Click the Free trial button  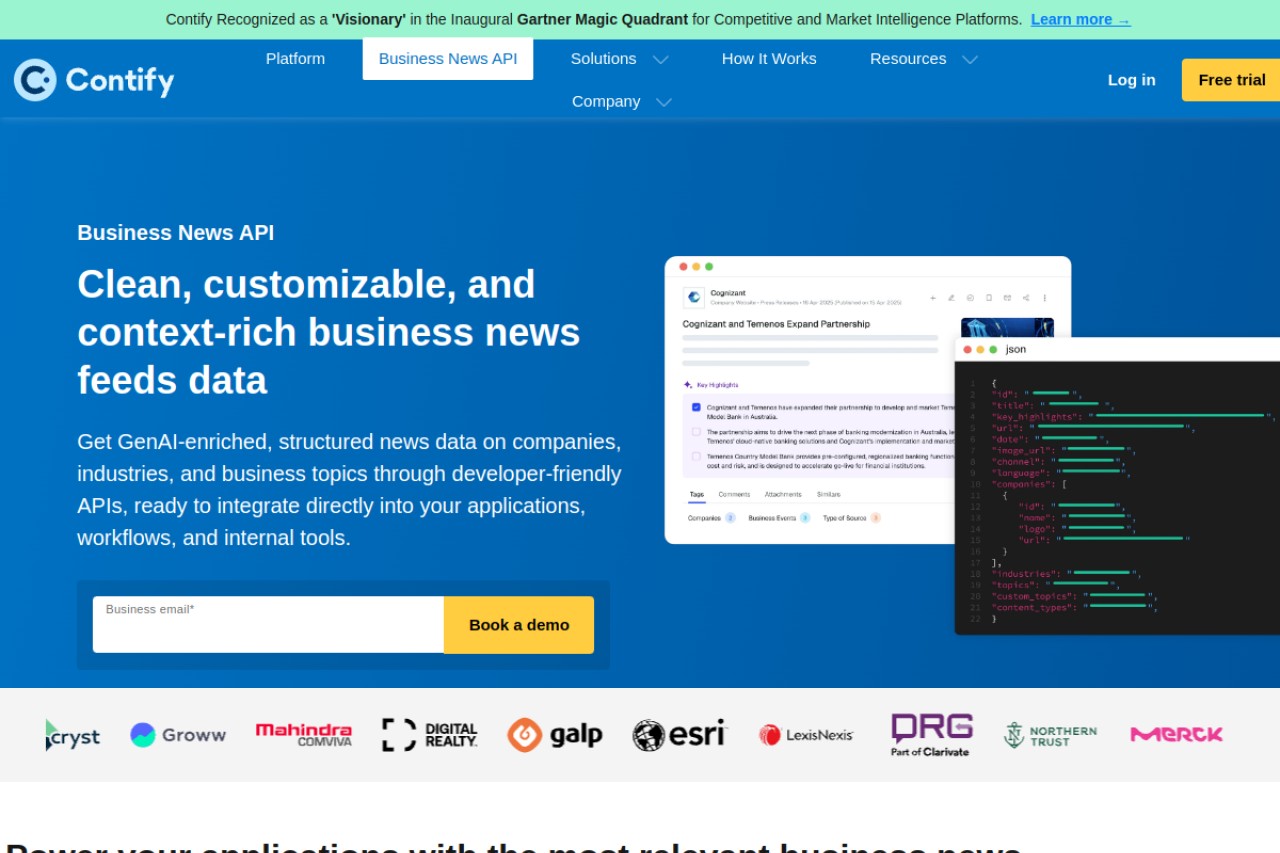click(x=1231, y=80)
